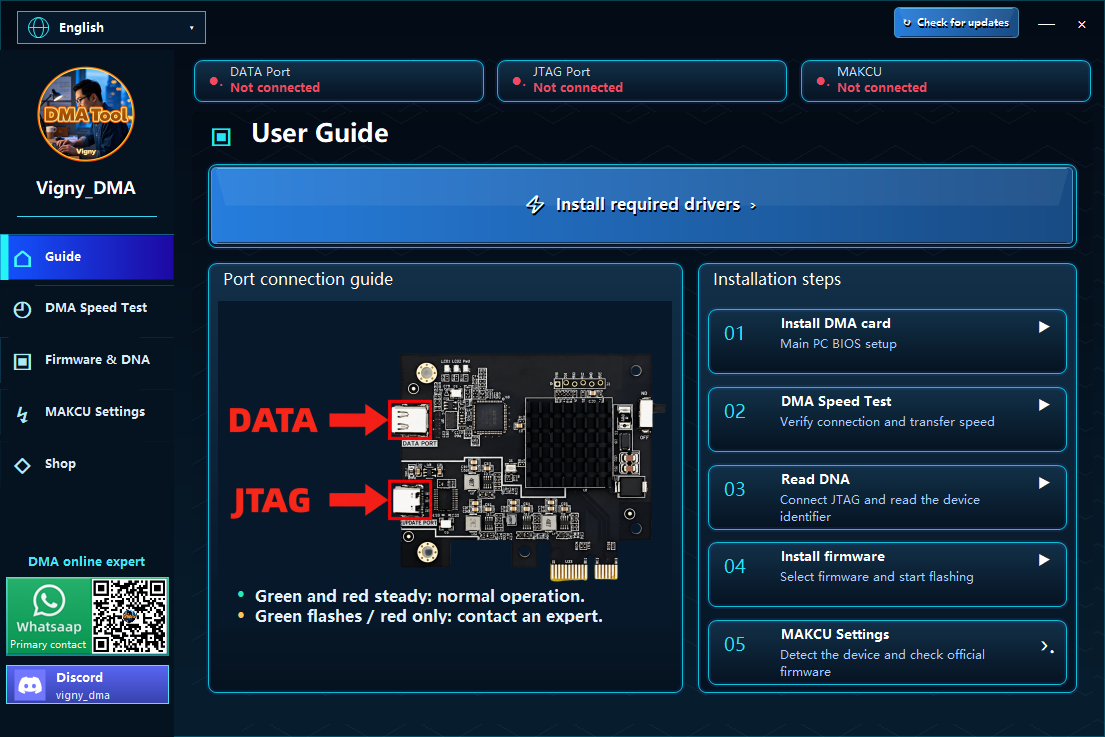This screenshot has height=737, width=1105.
Task: Click 'Green flashes / red only' text
Action: (428, 617)
